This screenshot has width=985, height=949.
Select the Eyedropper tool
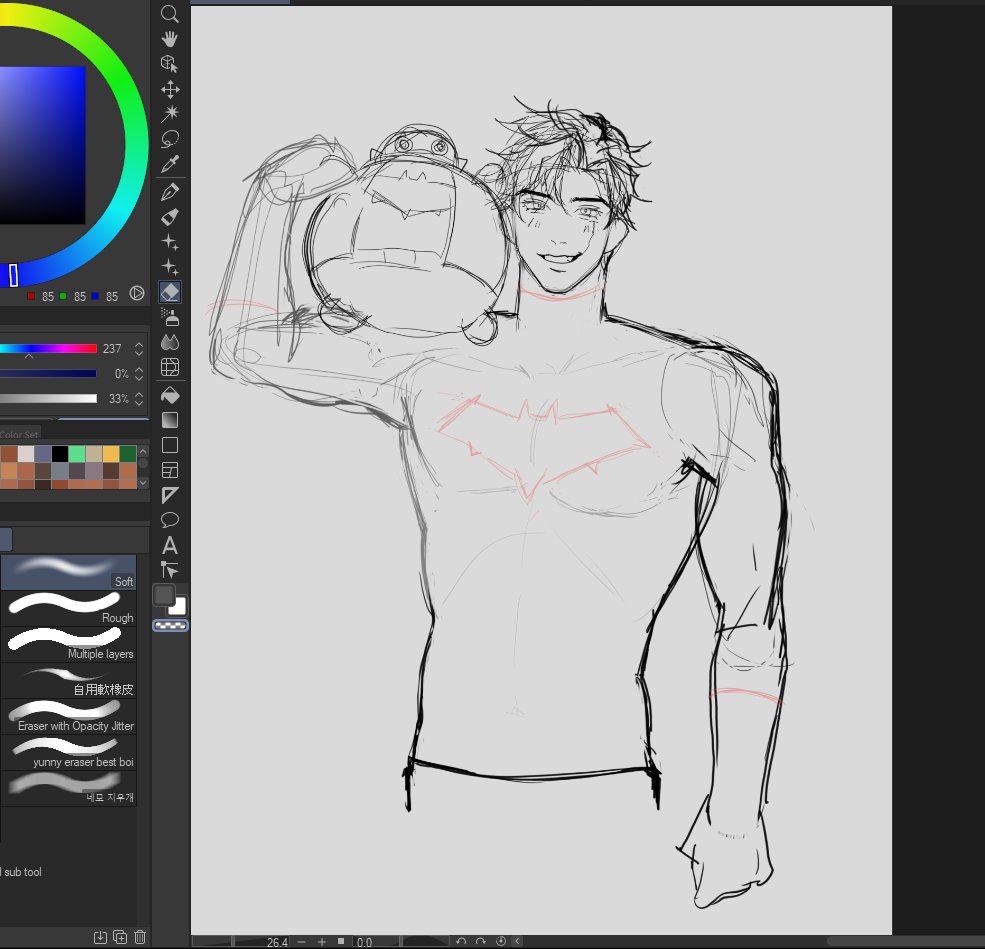click(170, 164)
